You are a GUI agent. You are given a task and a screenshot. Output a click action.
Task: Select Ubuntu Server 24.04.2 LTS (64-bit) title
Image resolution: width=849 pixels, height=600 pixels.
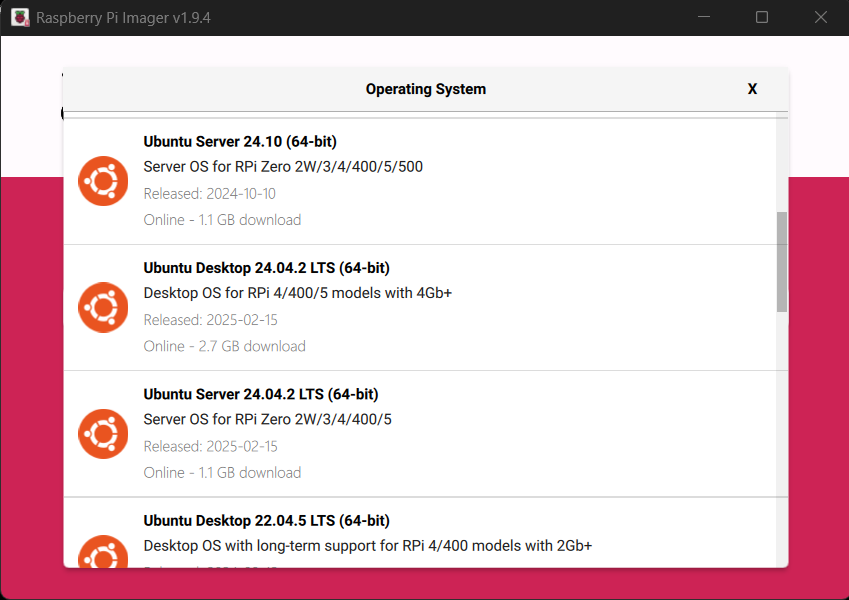pyautogui.click(x=260, y=394)
